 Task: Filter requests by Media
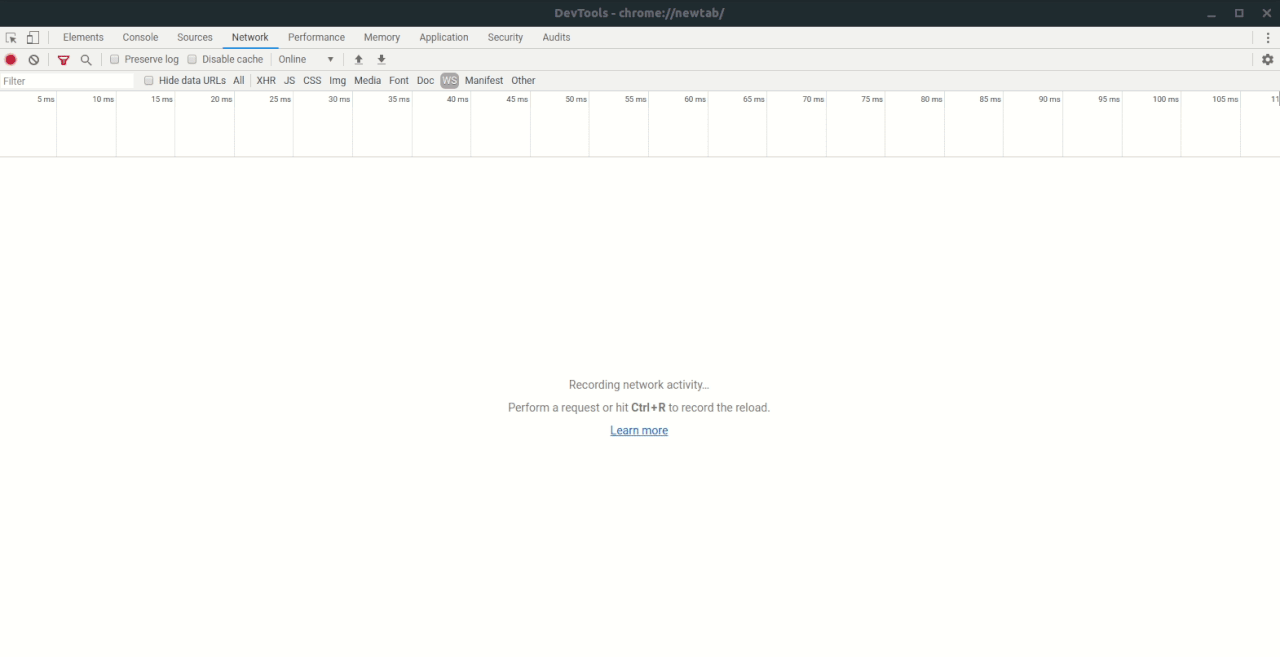pyautogui.click(x=367, y=81)
